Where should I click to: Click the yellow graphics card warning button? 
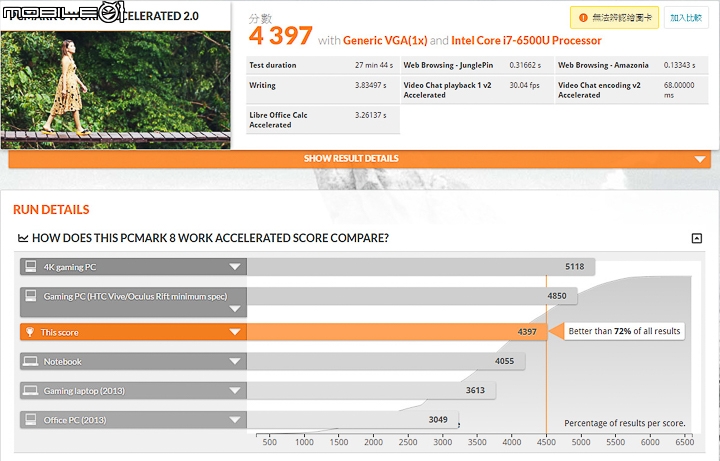[x=614, y=17]
